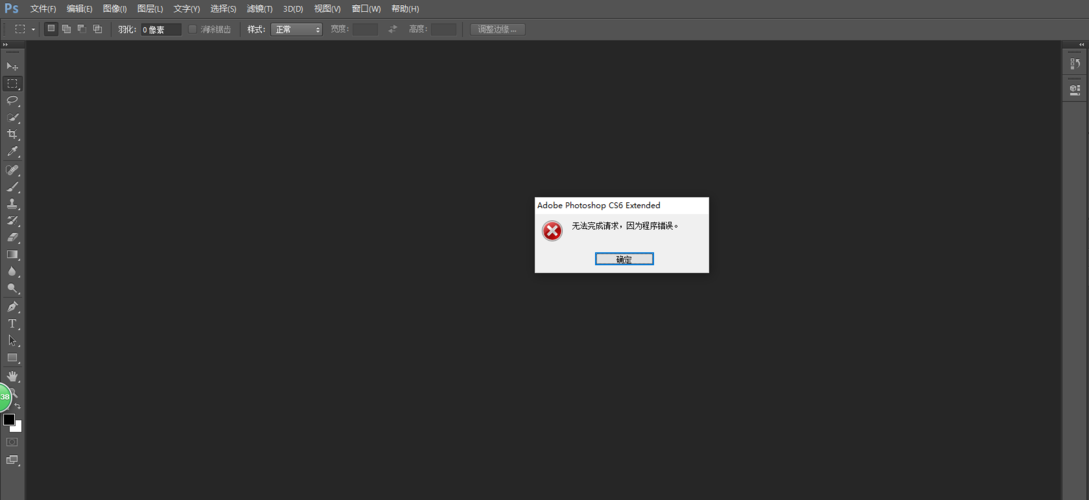This screenshot has width=1089, height=500.
Task: Select the Quick Selection tool
Action: point(13,117)
